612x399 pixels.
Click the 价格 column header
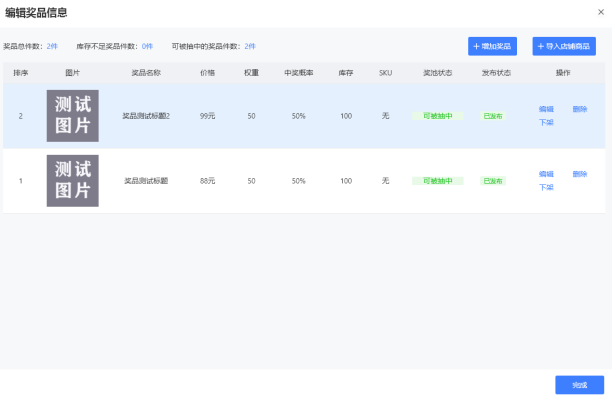click(x=207, y=73)
